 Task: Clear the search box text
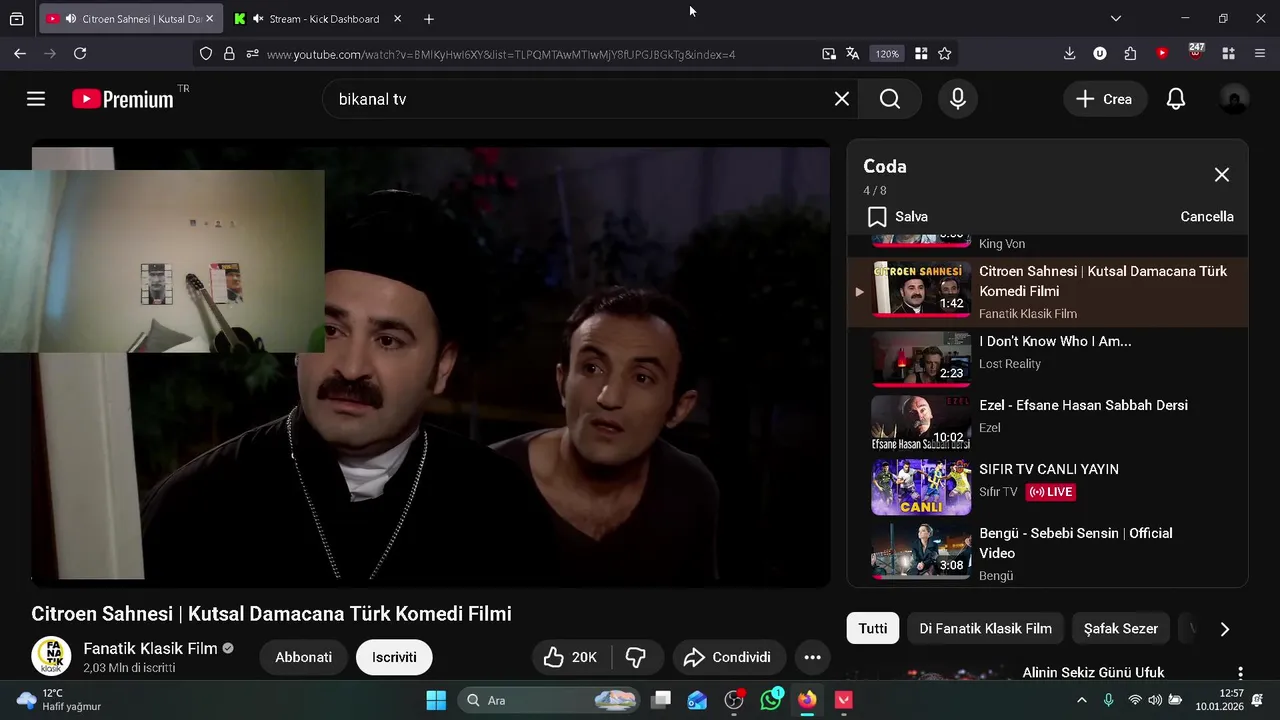pos(842,99)
